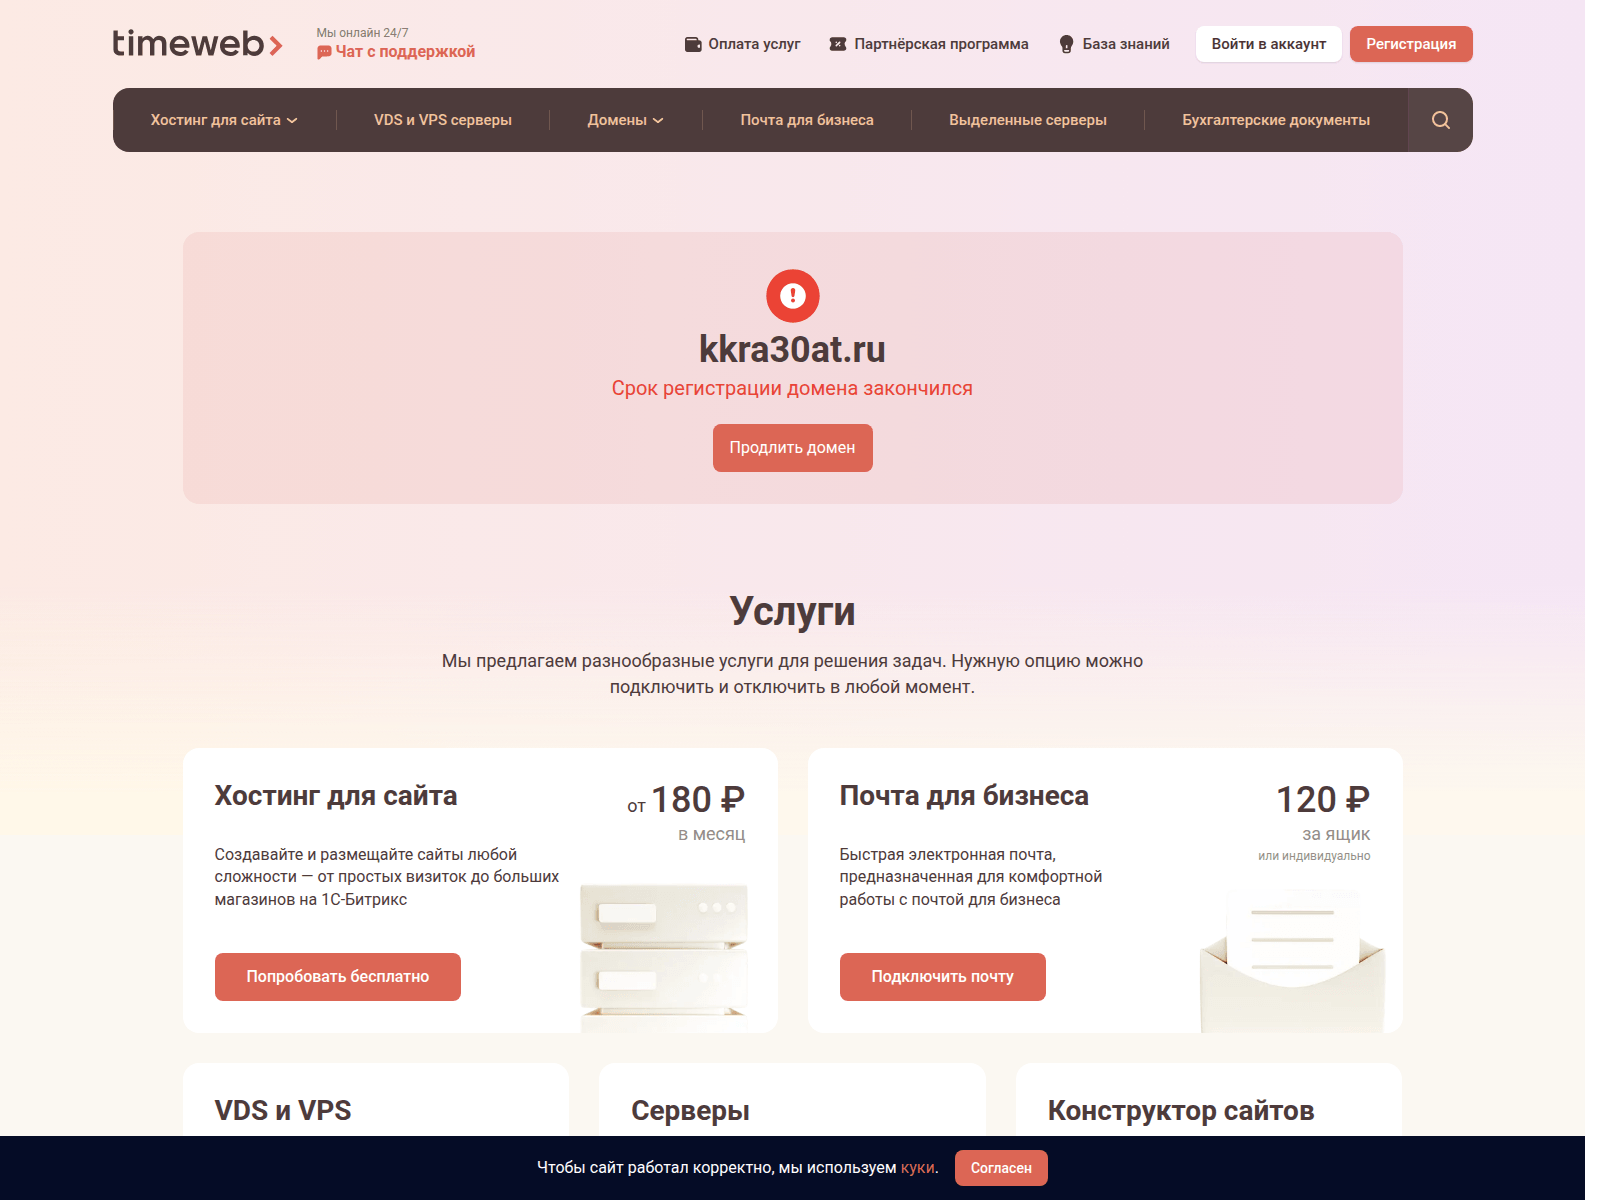Click the timeweb logo
The image size is (1600, 1200).
pos(198,44)
